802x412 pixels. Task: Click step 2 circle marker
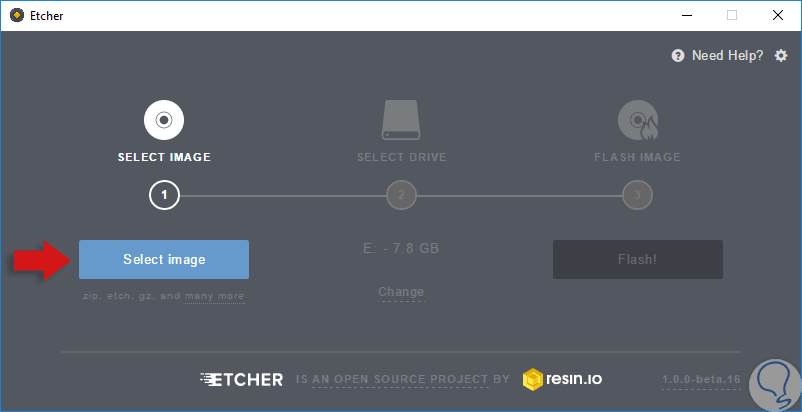401,195
